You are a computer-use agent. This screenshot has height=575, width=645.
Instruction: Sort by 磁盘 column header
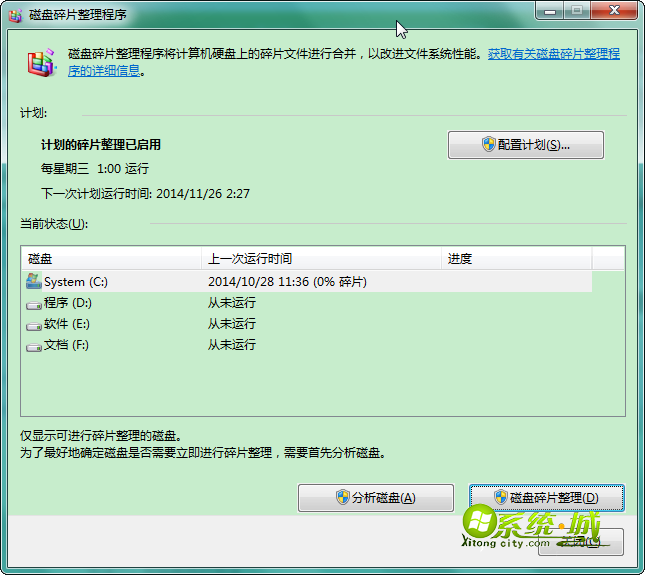(111, 258)
